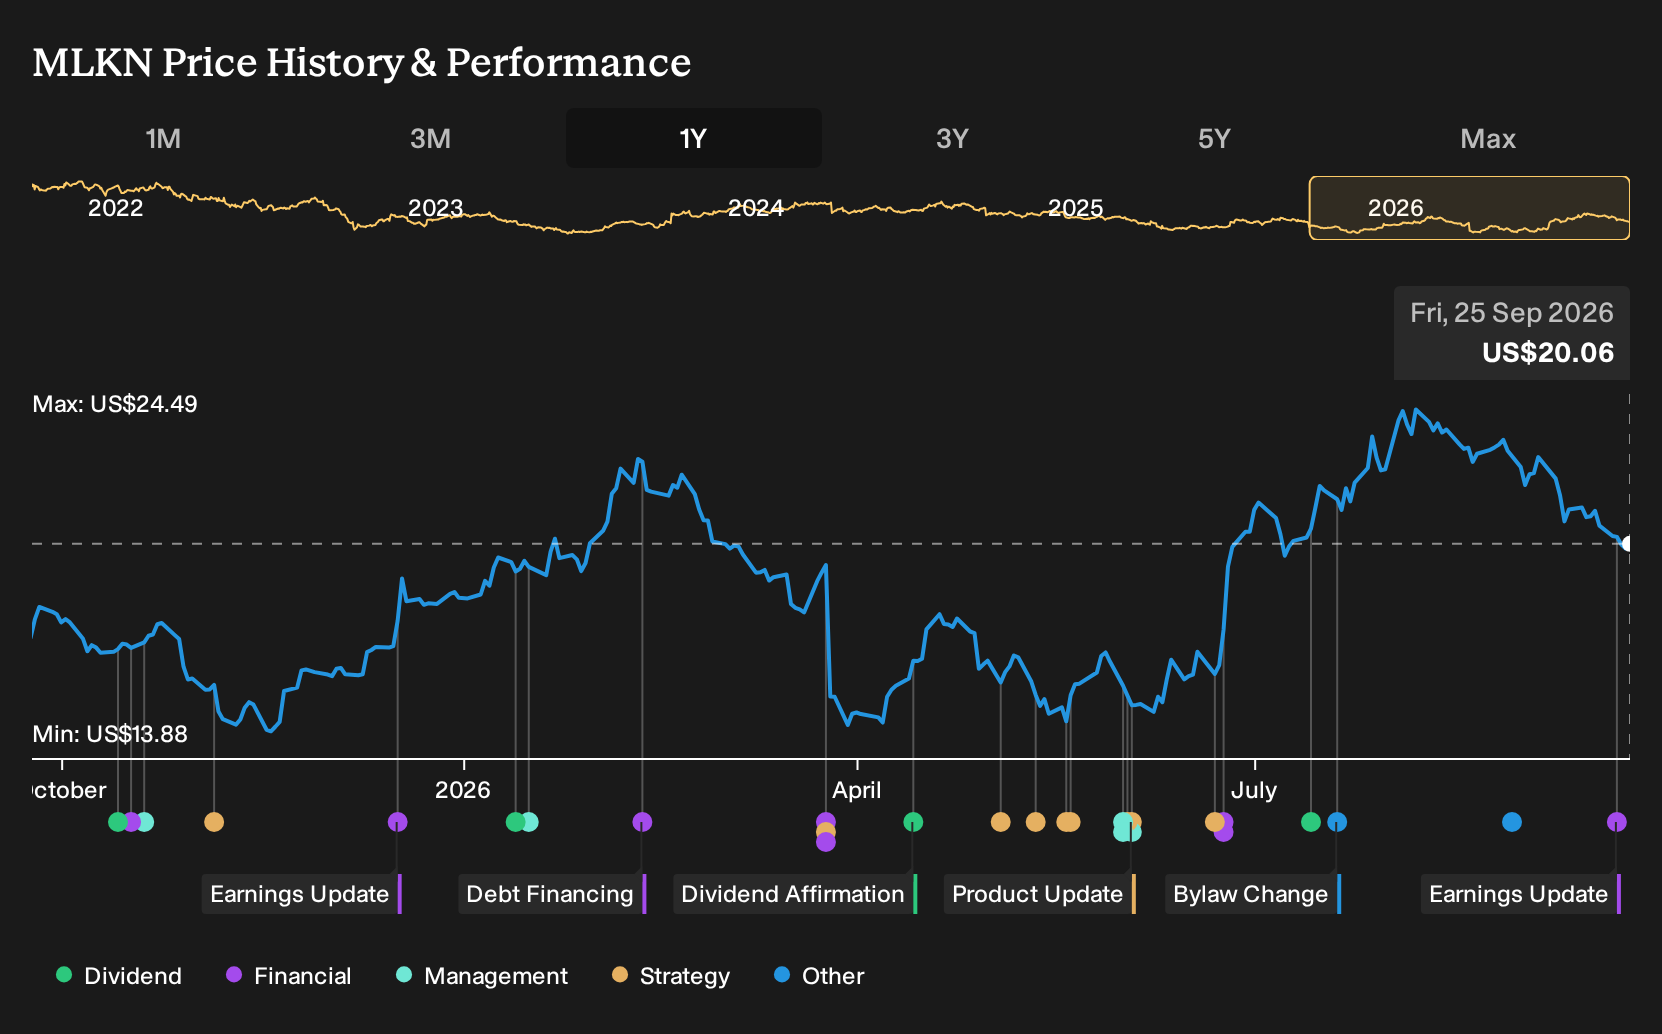The image size is (1662, 1034).
Task: Click the teal Management marker just after the 2026 label
Action: click(x=530, y=822)
